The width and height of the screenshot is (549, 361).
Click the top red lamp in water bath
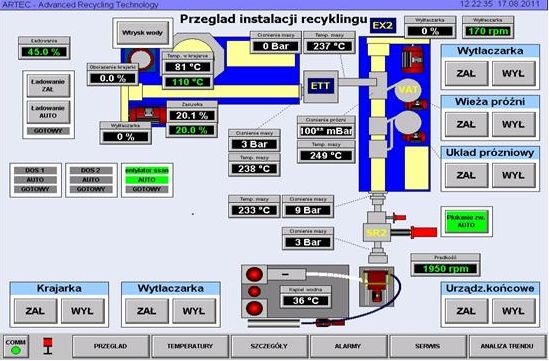255,274
